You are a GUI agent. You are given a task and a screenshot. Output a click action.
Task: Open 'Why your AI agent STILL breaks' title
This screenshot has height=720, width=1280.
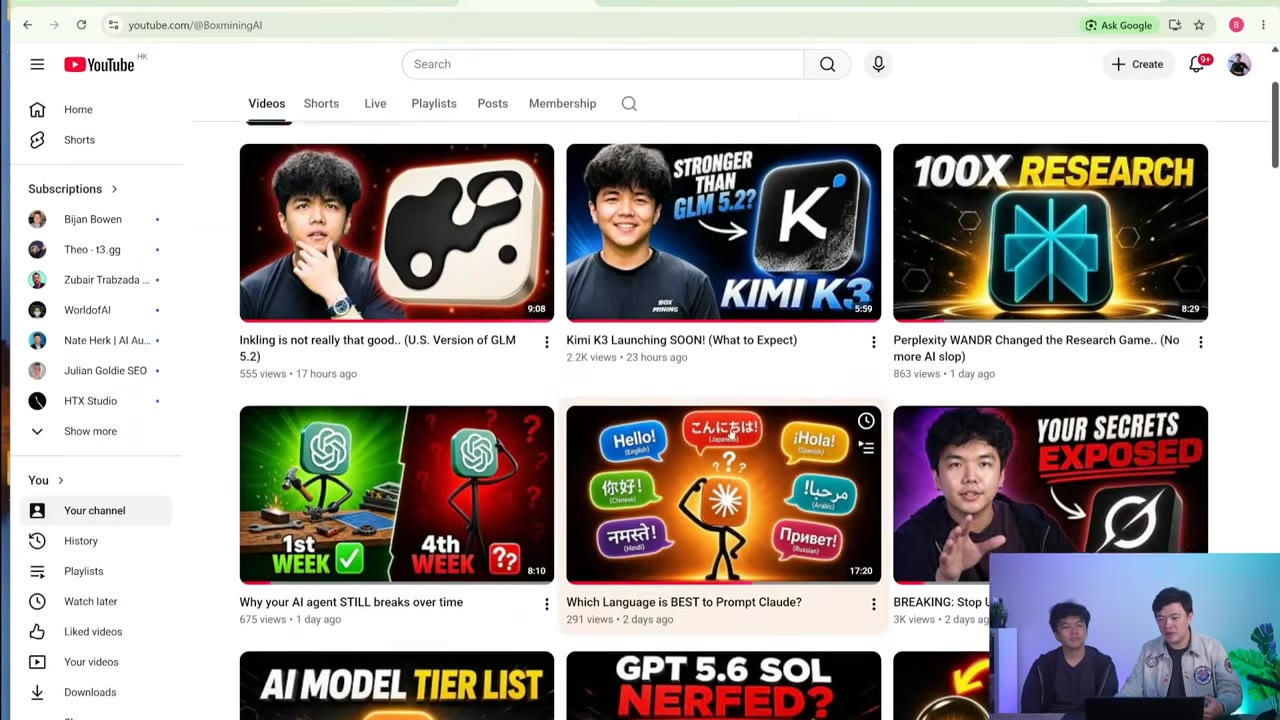(351, 602)
